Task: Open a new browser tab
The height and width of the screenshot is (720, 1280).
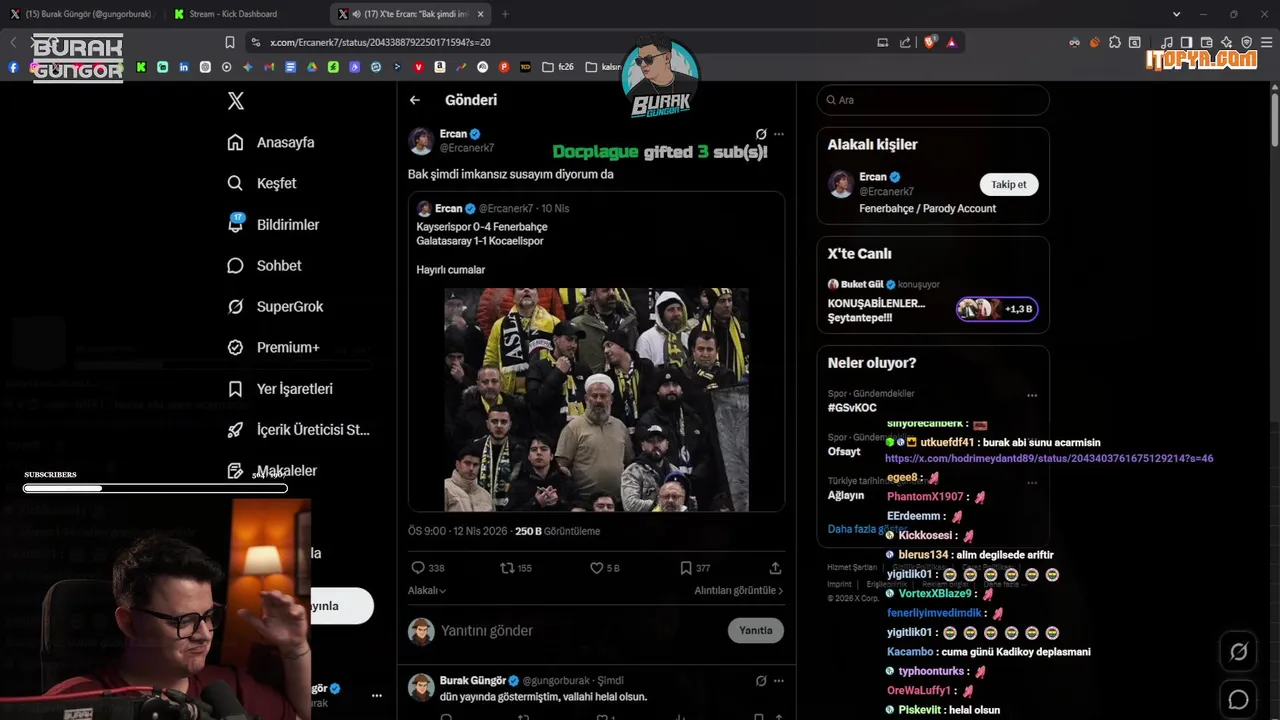Action: [x=505, y=14]
